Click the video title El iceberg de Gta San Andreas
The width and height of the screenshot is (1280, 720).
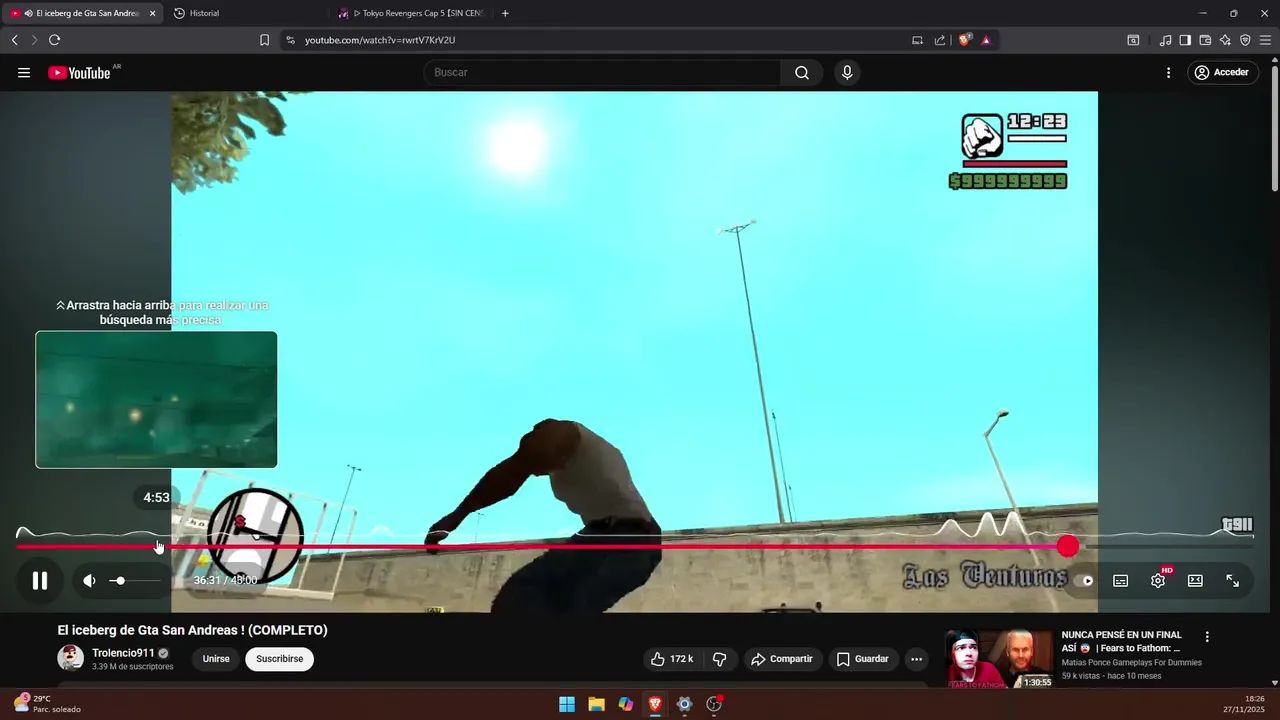click(x=192, y=630)
